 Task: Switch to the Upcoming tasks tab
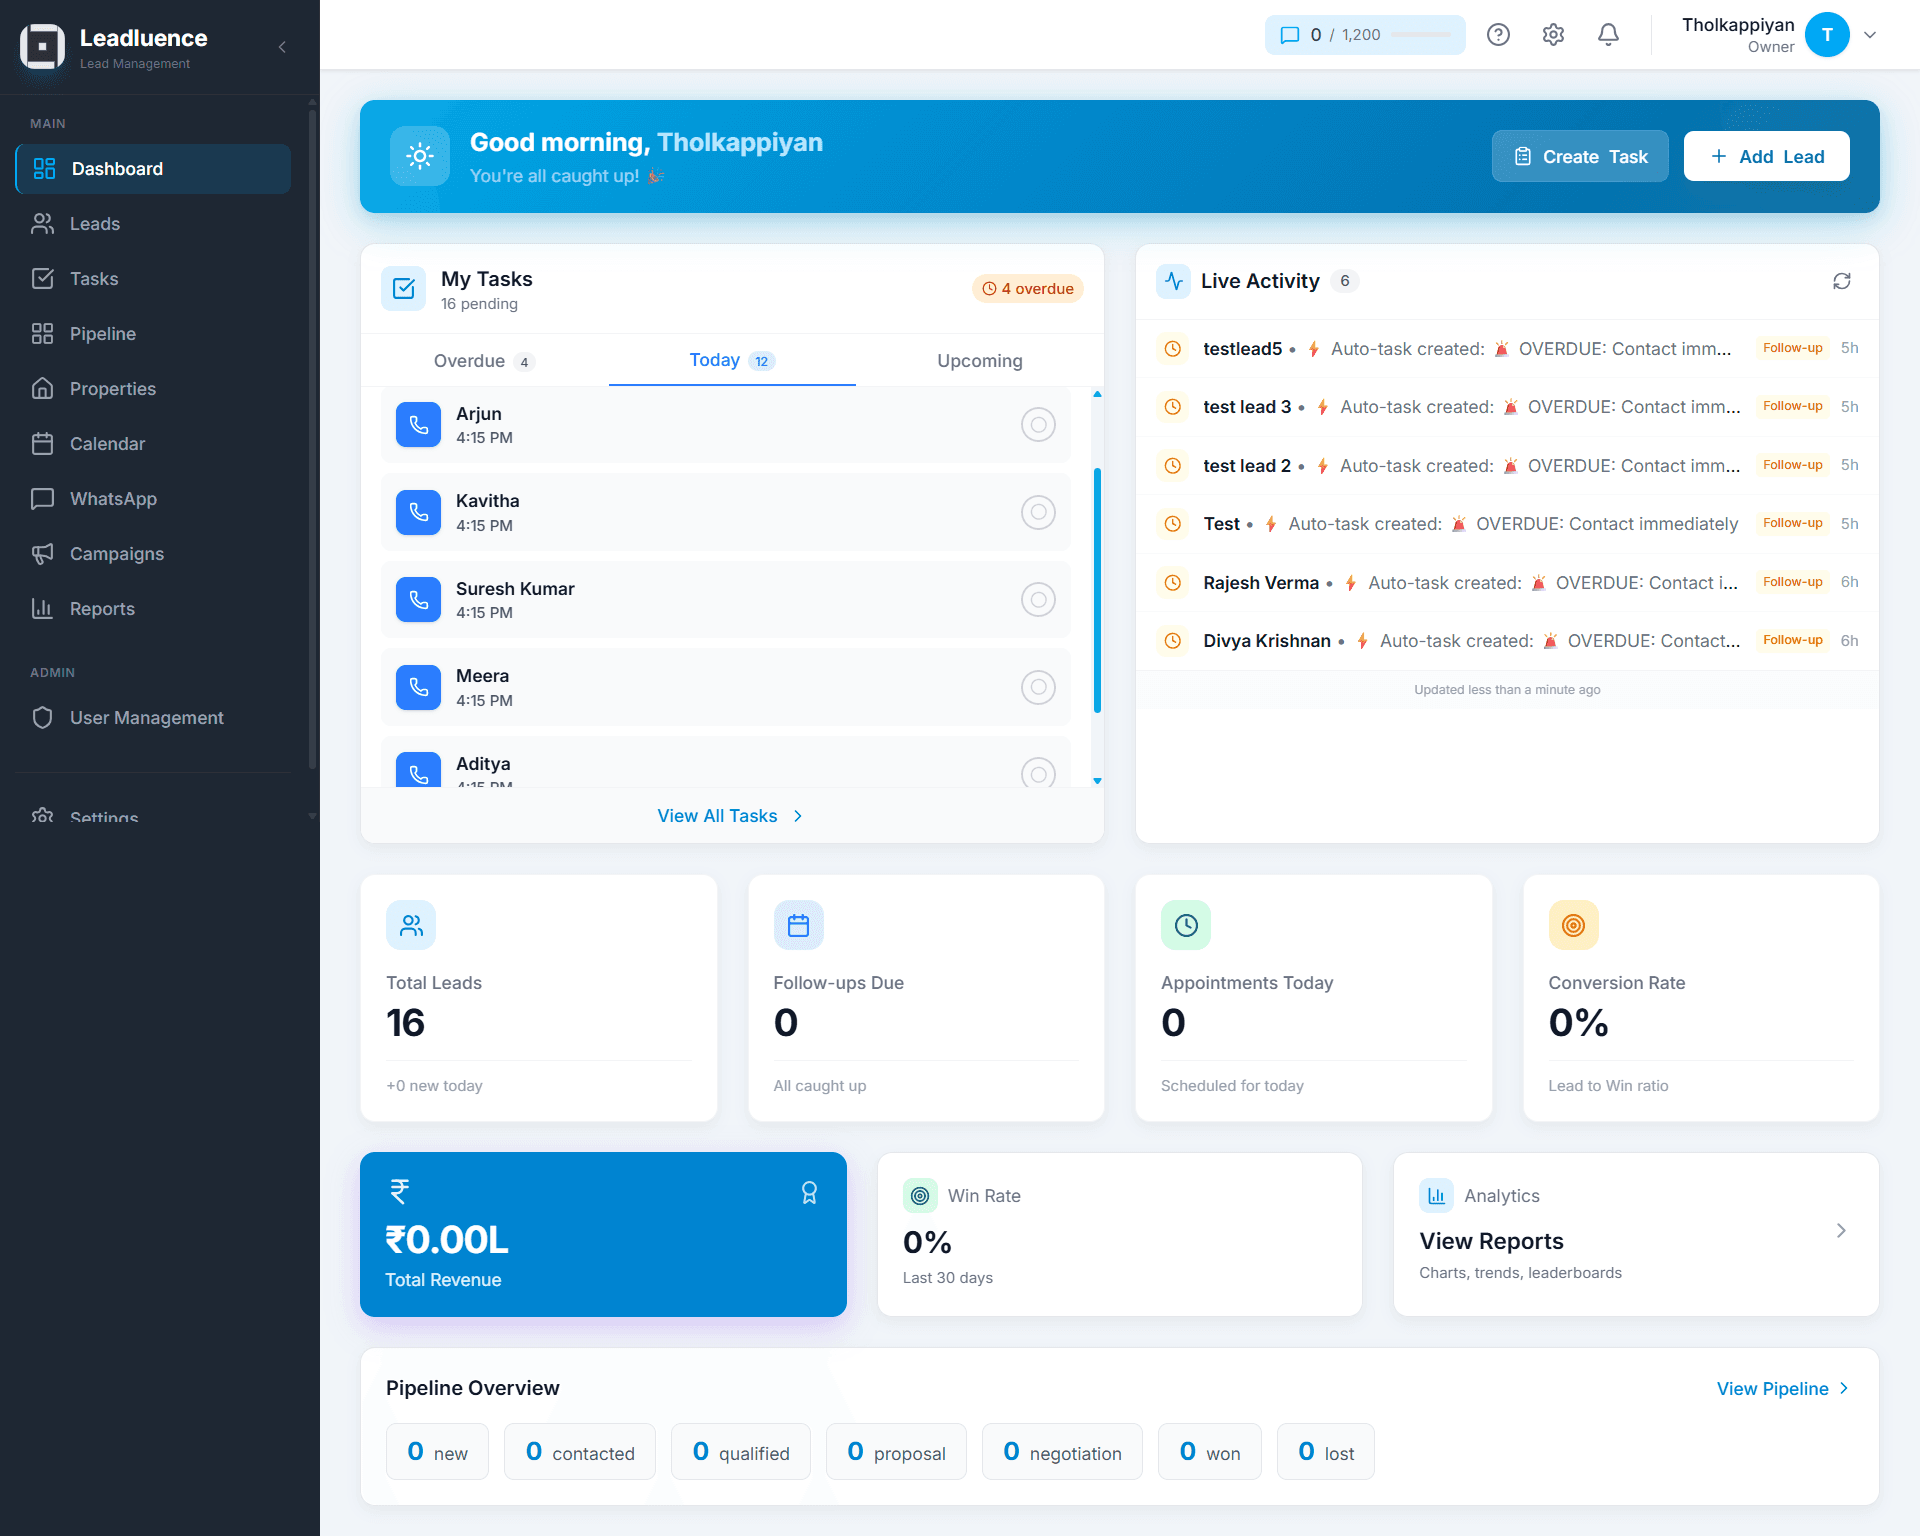pyautogui.click(x=979, y=361)
